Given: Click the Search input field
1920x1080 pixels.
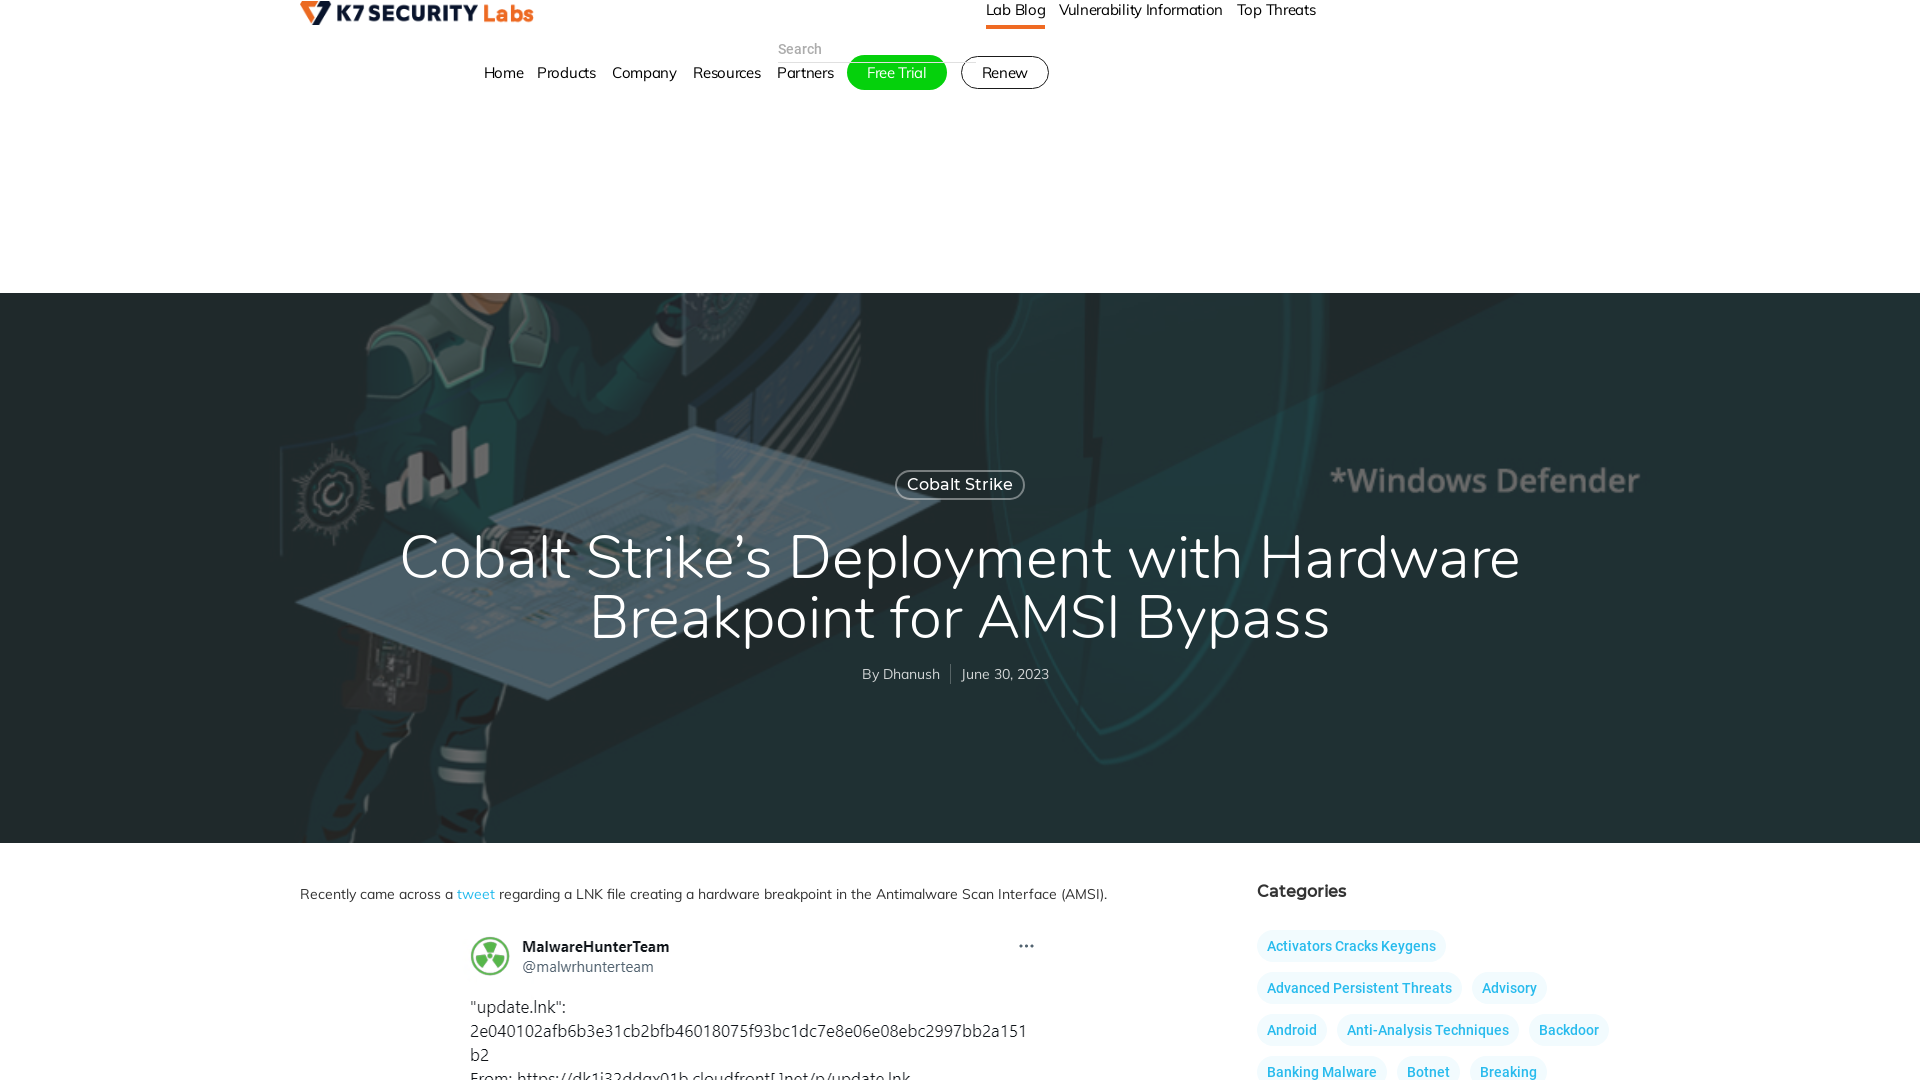Looking at the screenshot, I should [868, 49].
